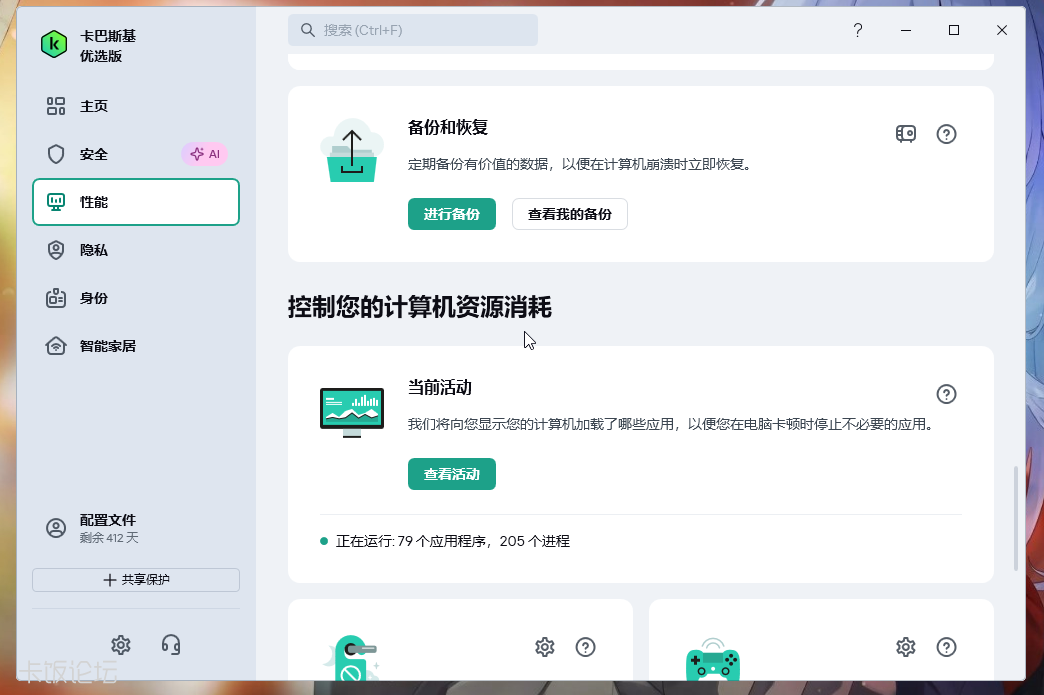Click the do-not-disturb door hanger illustration
1044x695 pixels.
pyautogui.click(x=352, y=658)
